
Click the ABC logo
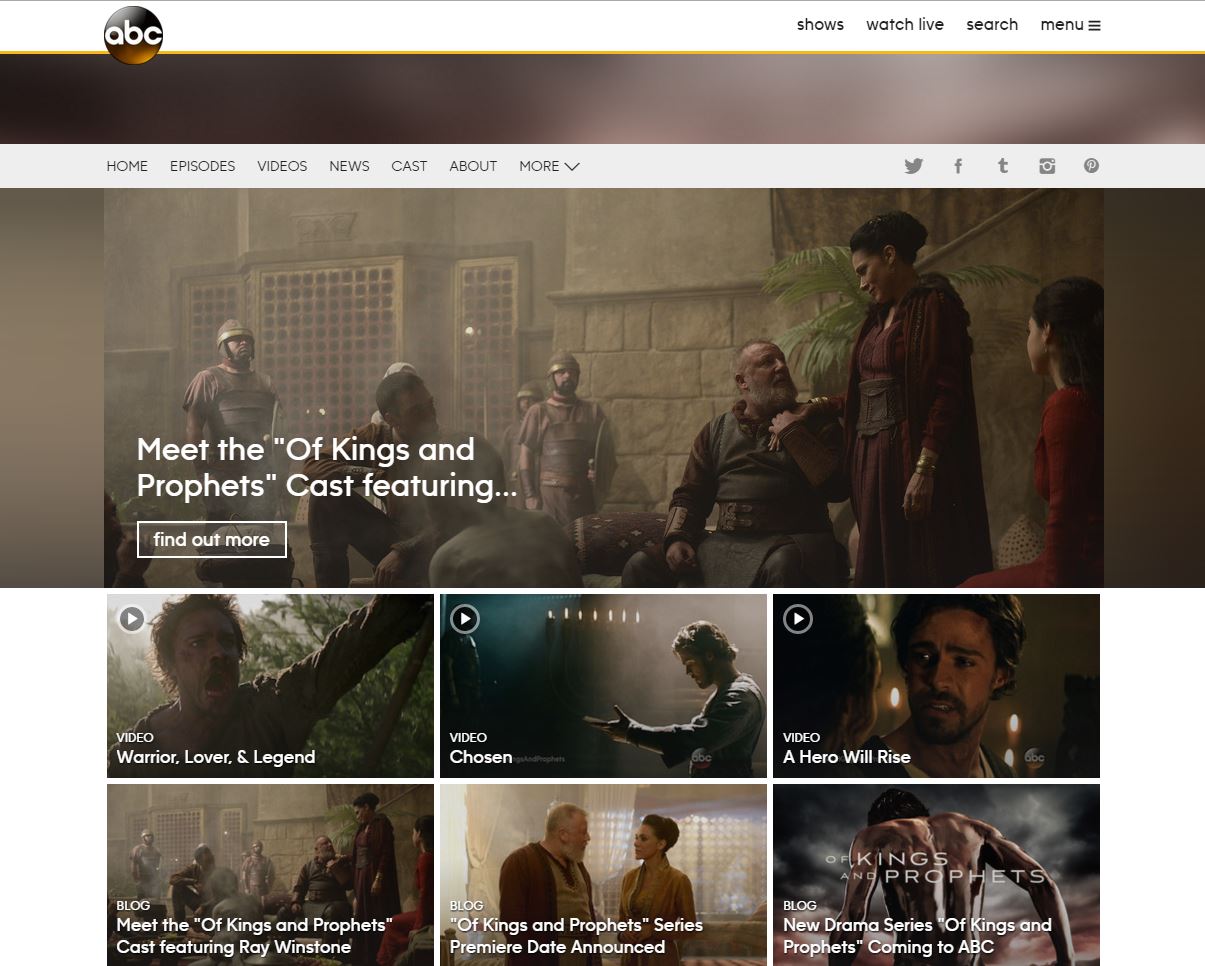pyautogui.click(x=133, y=35)
